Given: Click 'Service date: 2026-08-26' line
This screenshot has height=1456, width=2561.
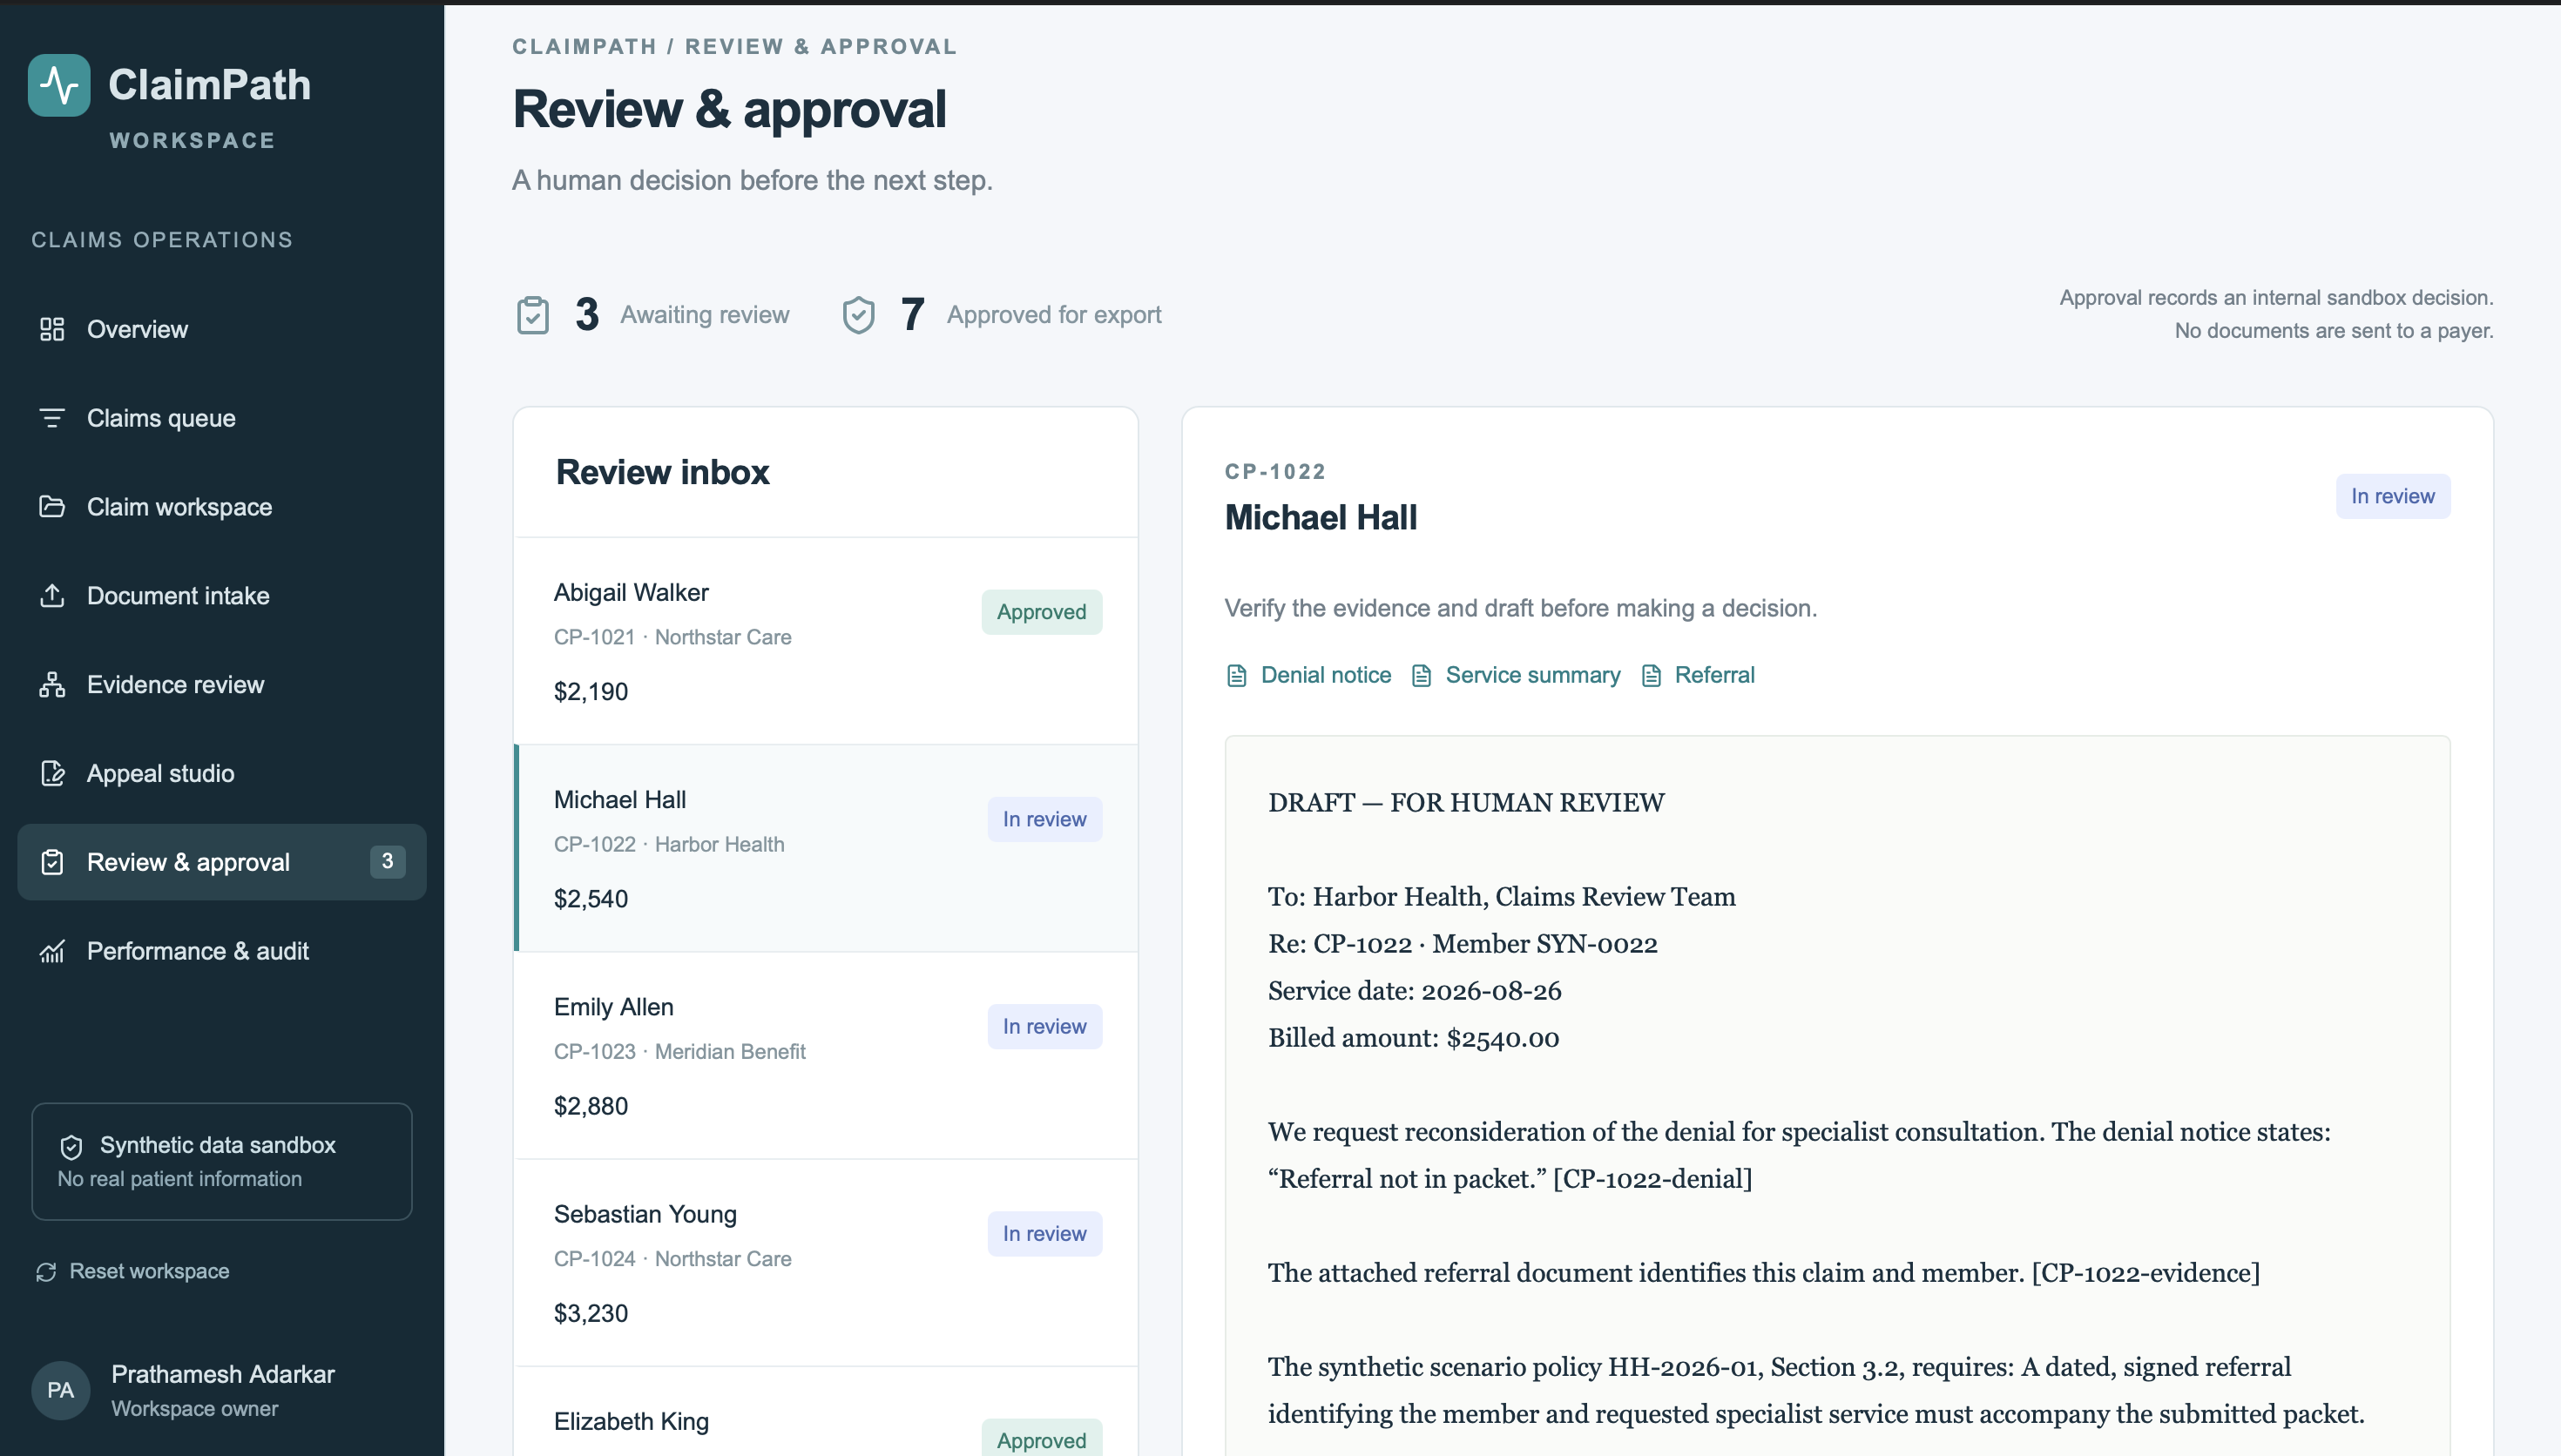Looking at the screenshot, I should coord(1414,991).
